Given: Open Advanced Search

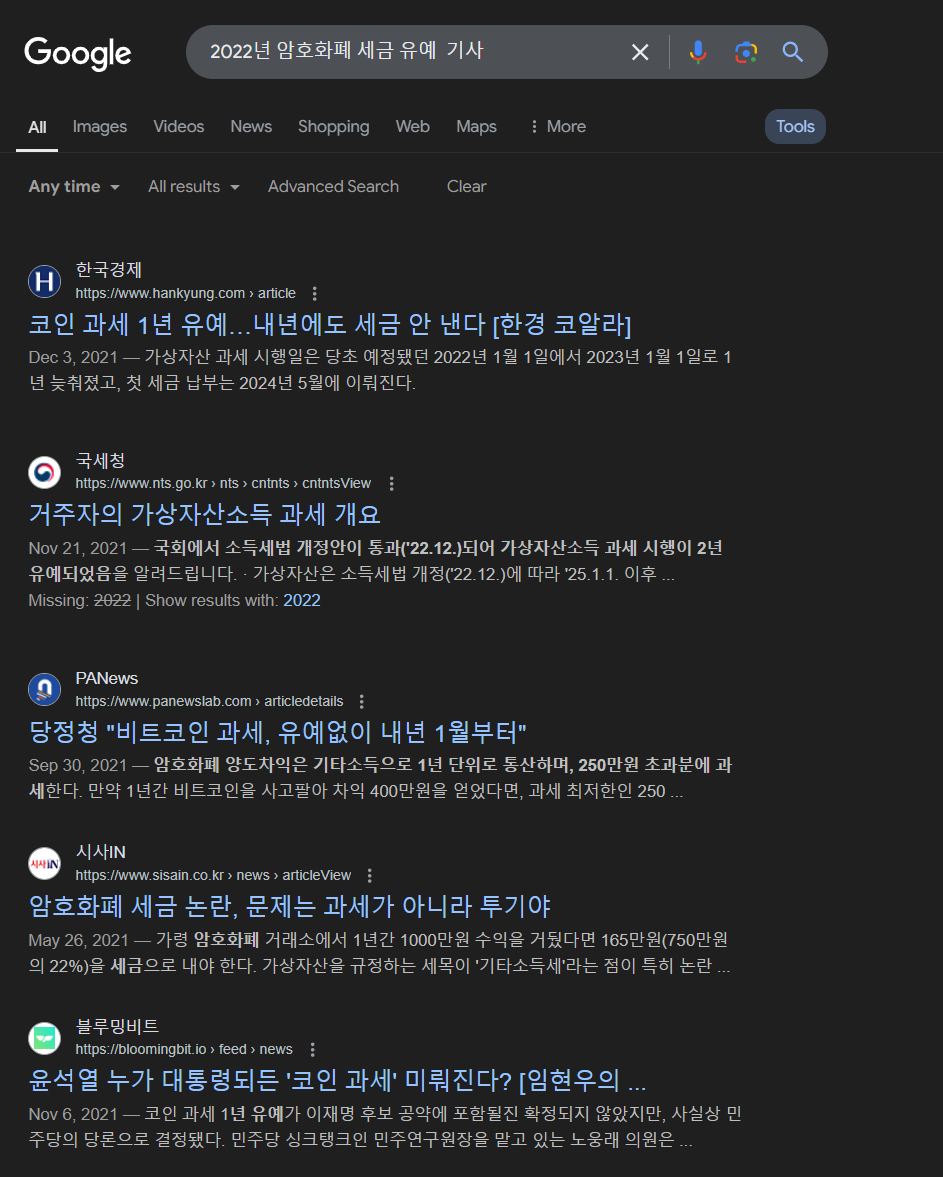Looking at the screenshot, I should point(333,187).
